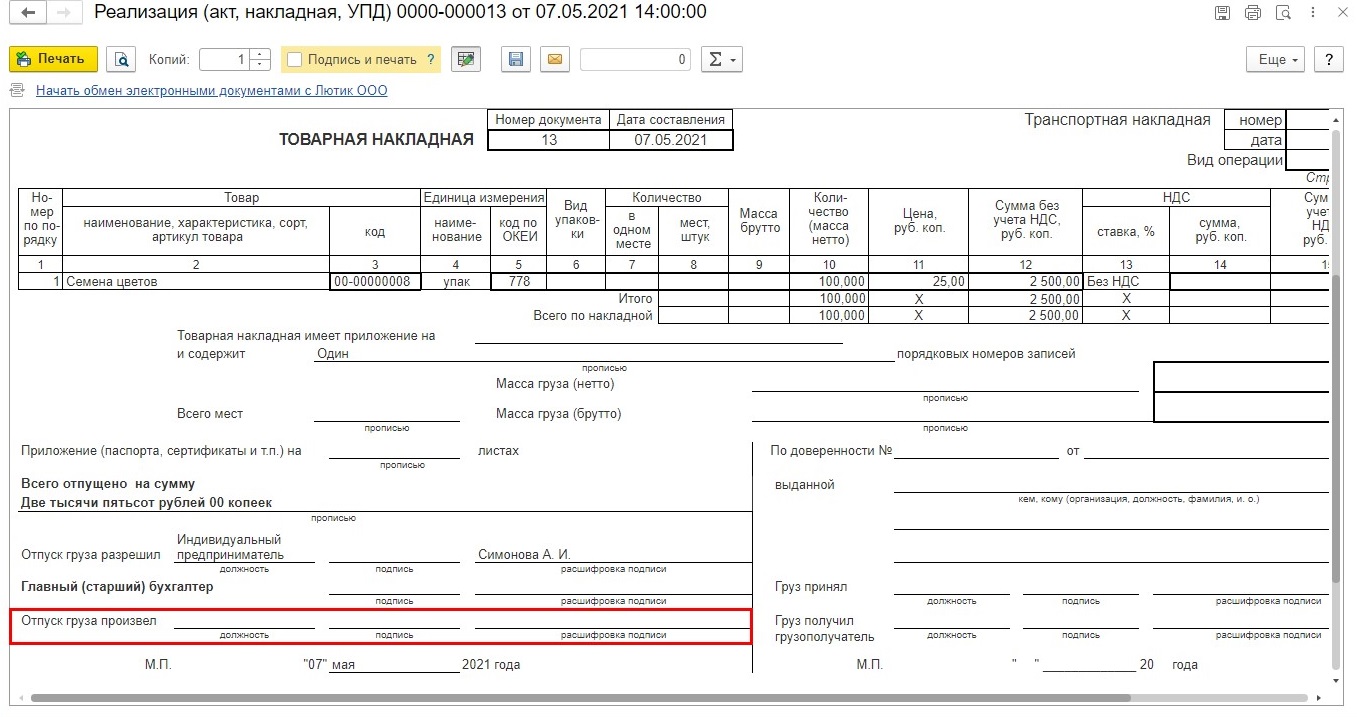Click blue floppy save icon in toolbar
This screenshot has width=1357, height=717.
pyautogui.click(x=516, y=59)
